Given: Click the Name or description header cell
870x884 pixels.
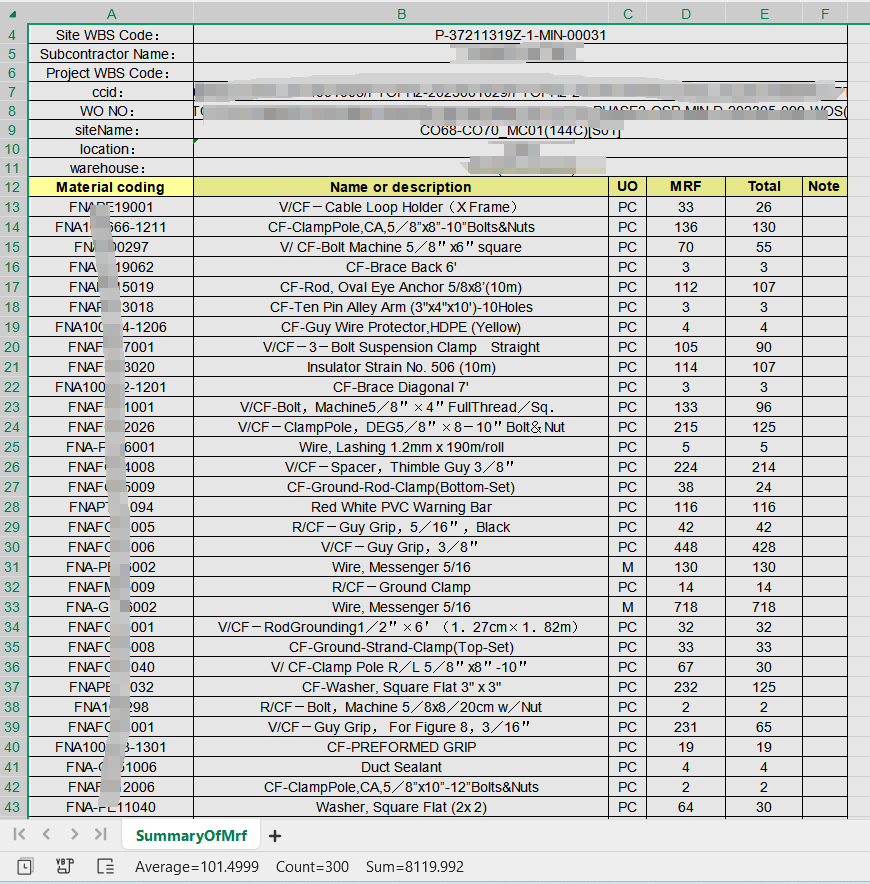Looking at the screenshot, I should tap(401, 187).
